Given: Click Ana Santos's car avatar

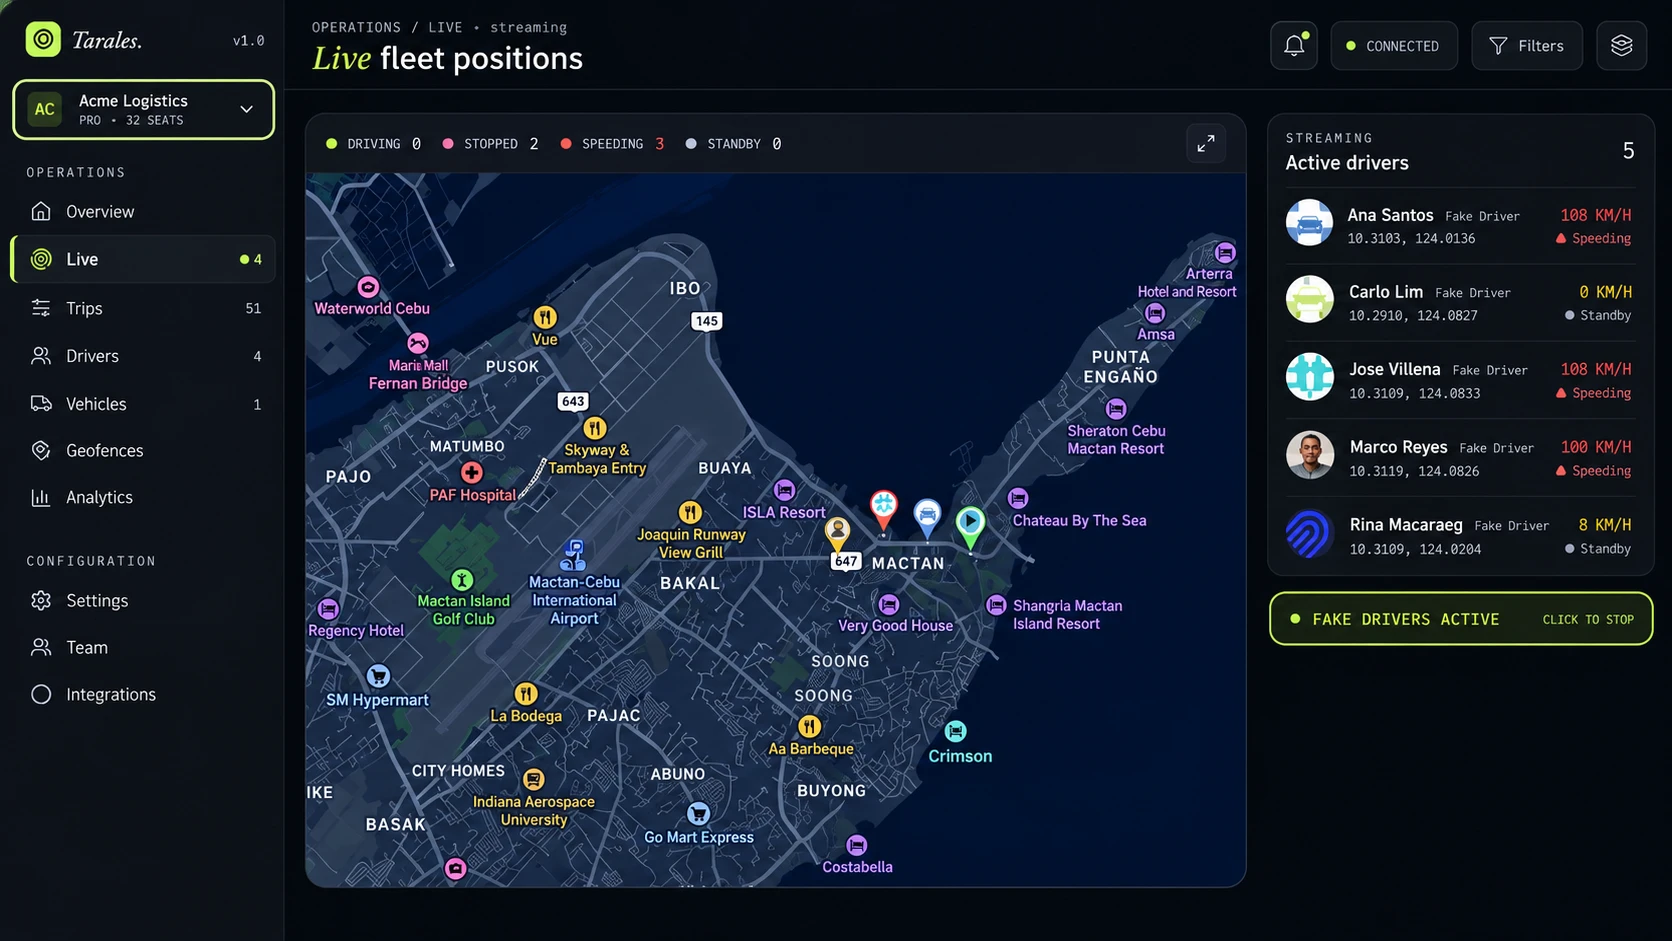Looking at the screenshot, I should pos(1309,223).
